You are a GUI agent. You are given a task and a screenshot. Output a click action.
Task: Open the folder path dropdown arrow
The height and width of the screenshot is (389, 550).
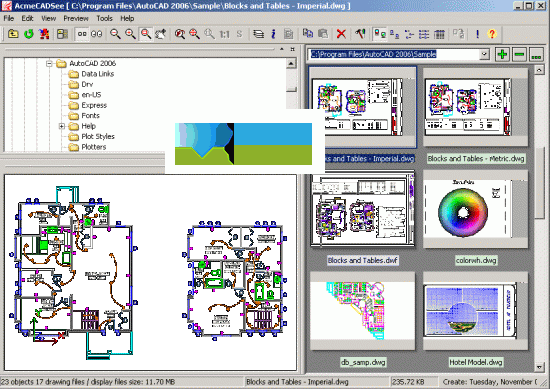pos(484,54)
